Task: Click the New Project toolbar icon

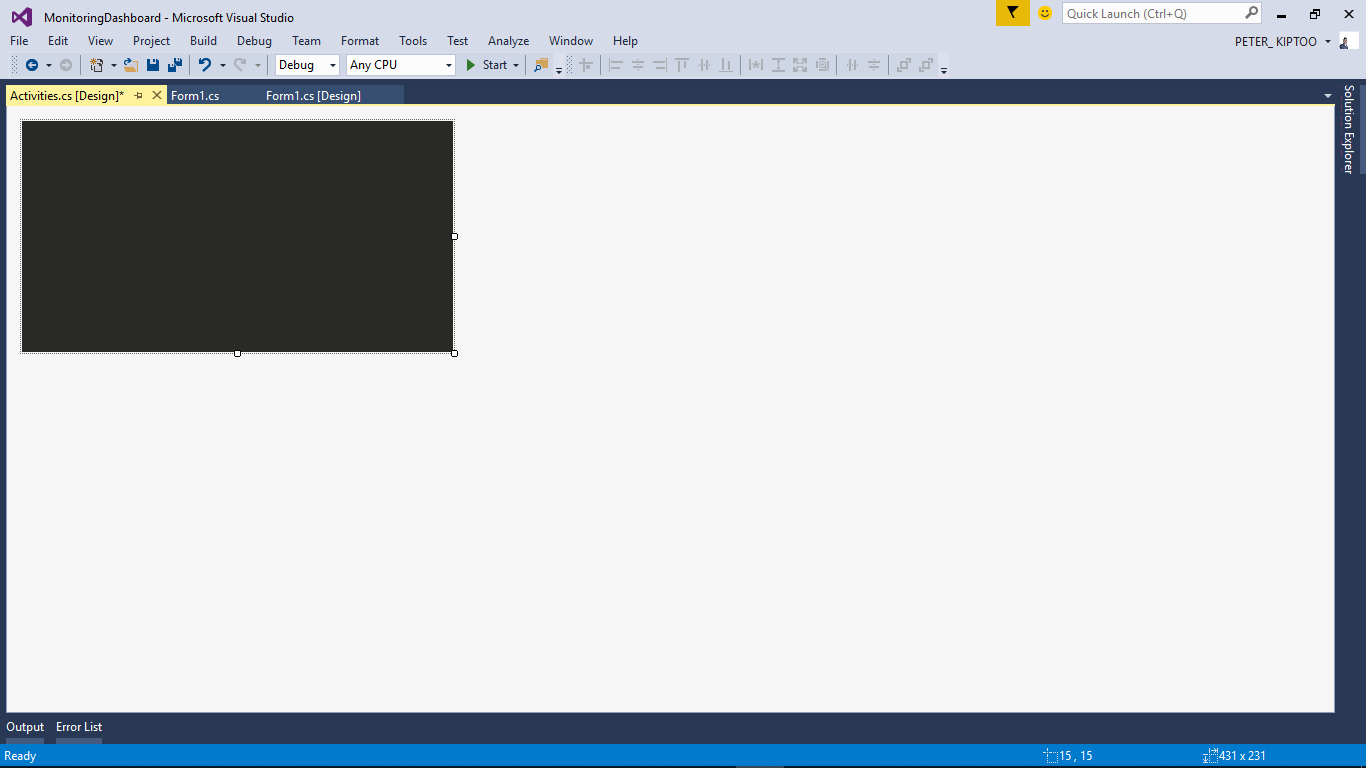Action: click(97, 64)
